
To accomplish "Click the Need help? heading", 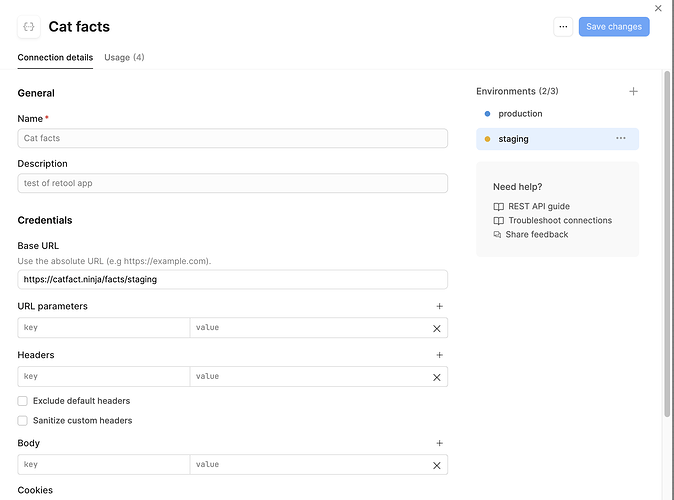I will (518, 187).
